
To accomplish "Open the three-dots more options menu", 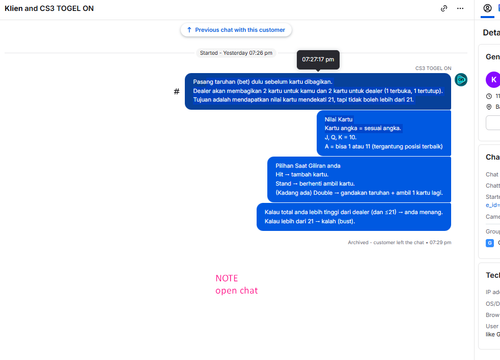I will tap(460, 8).
